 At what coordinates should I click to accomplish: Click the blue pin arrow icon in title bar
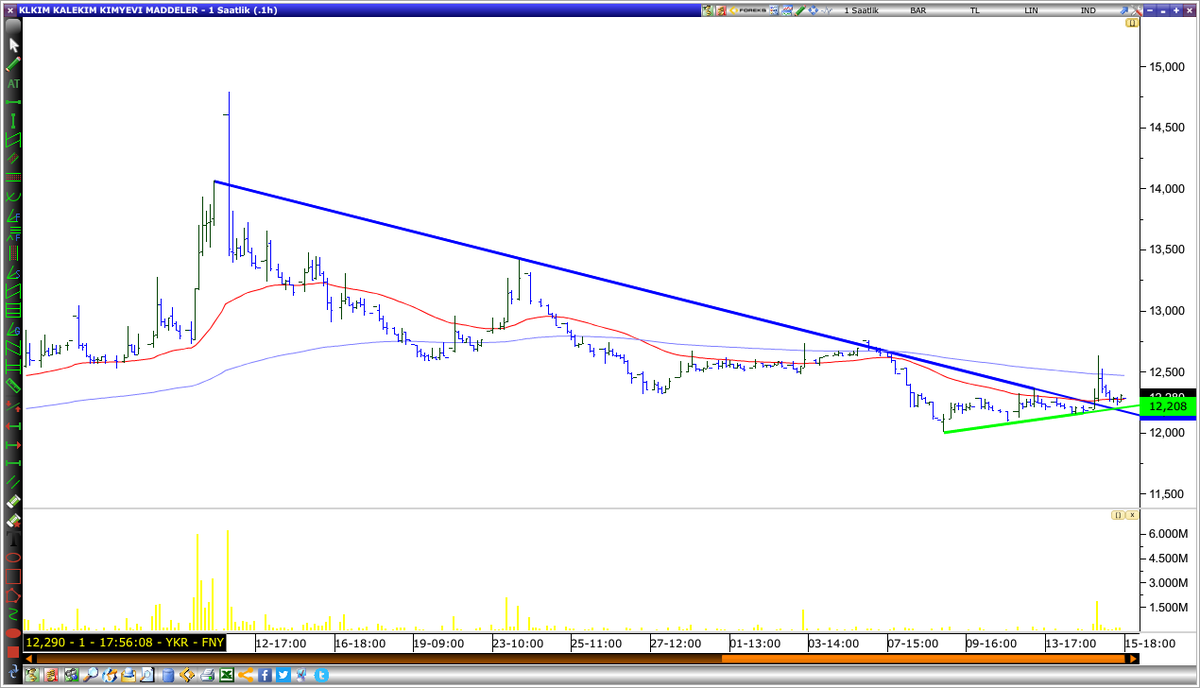(x=1124, y=10)
